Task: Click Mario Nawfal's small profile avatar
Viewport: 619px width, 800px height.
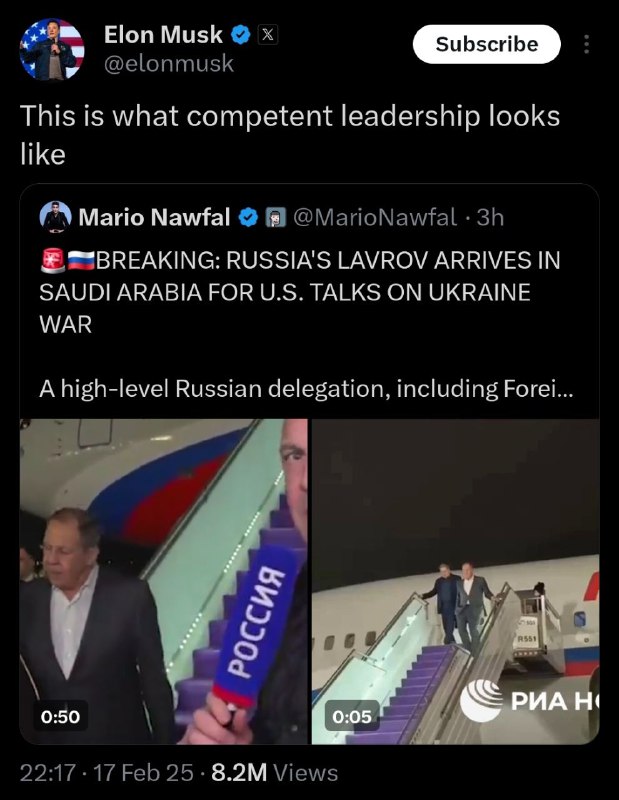Action: tap(56, 216)
